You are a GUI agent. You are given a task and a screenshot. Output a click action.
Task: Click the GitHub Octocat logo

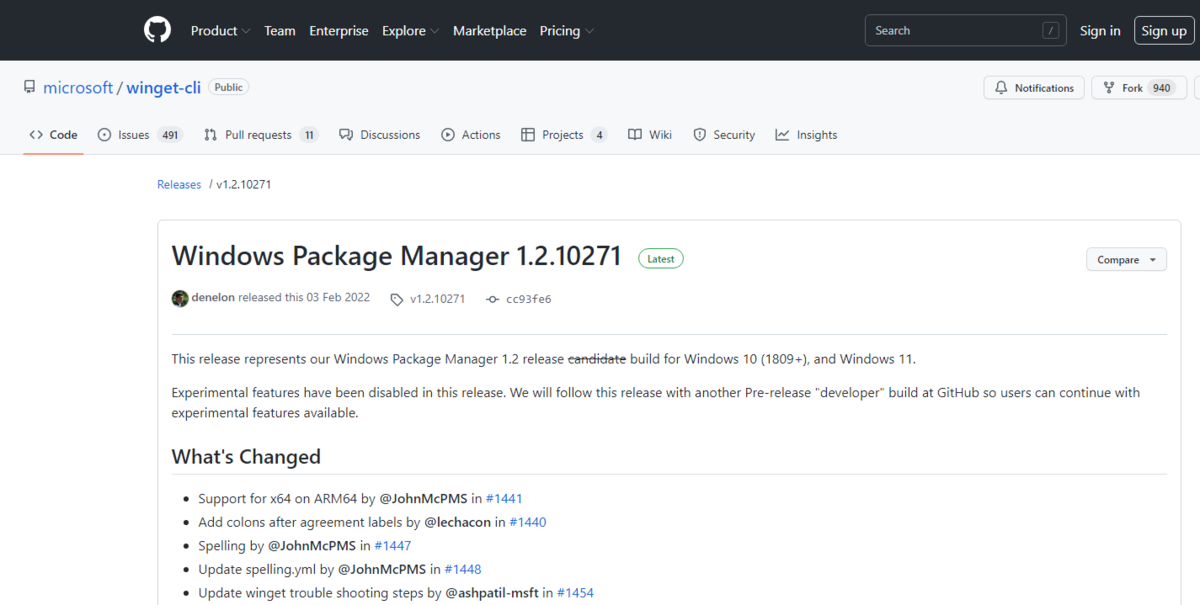point(157,30)
